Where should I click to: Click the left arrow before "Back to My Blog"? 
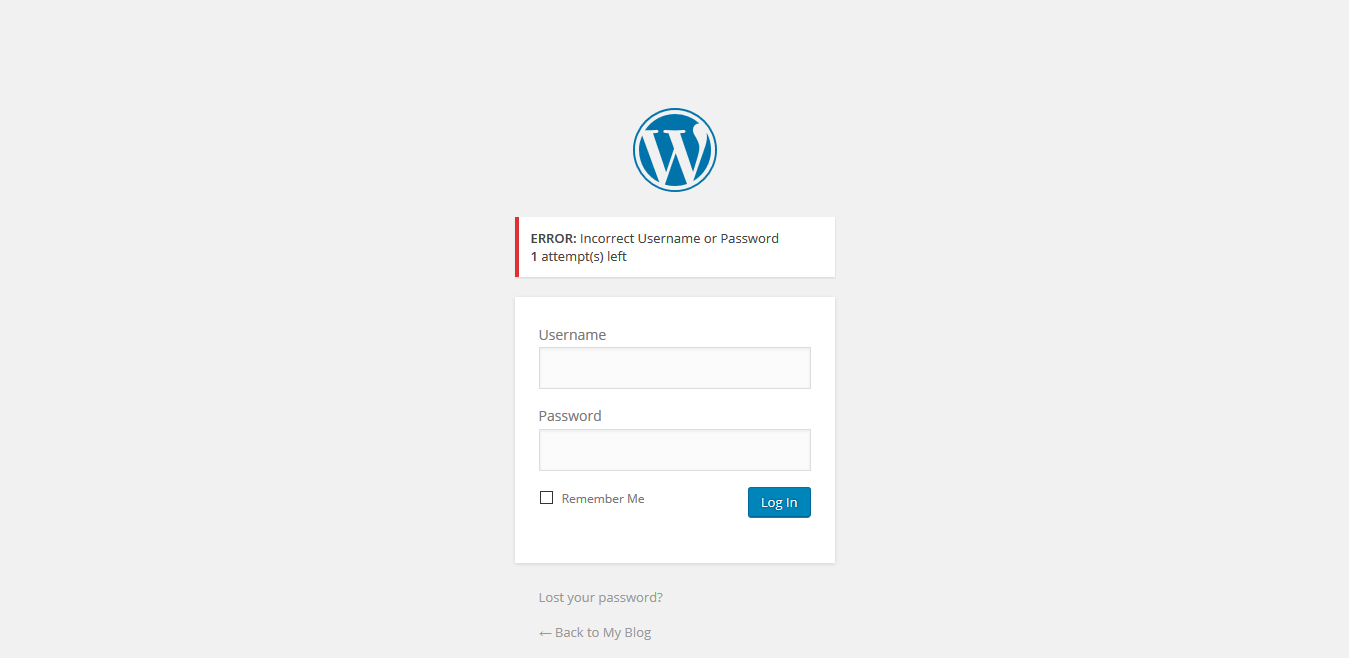(545, 633)
